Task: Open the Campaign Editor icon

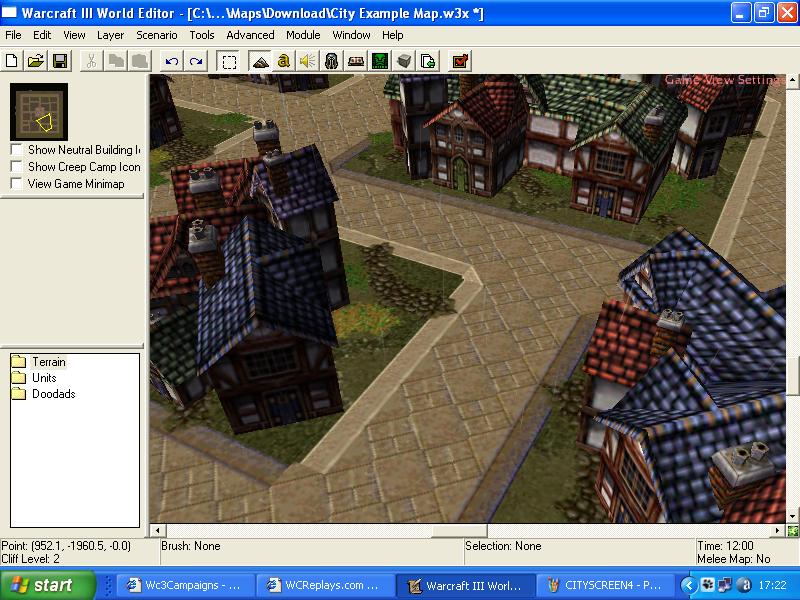Action: click(356, 62)
